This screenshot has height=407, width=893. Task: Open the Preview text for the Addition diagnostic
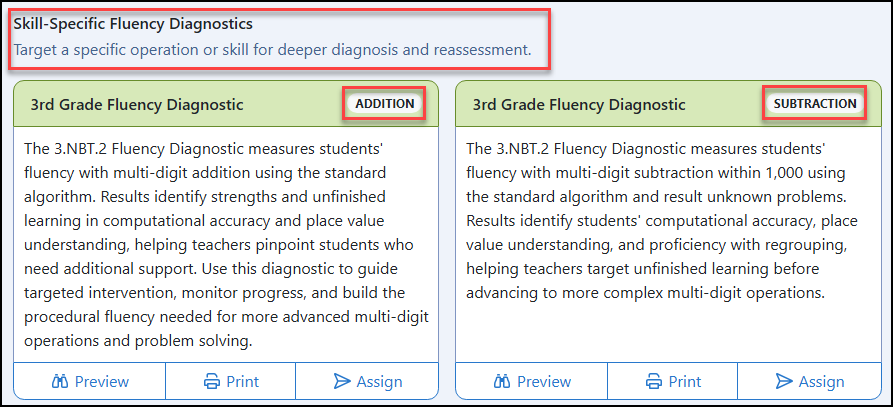point(102,381)
